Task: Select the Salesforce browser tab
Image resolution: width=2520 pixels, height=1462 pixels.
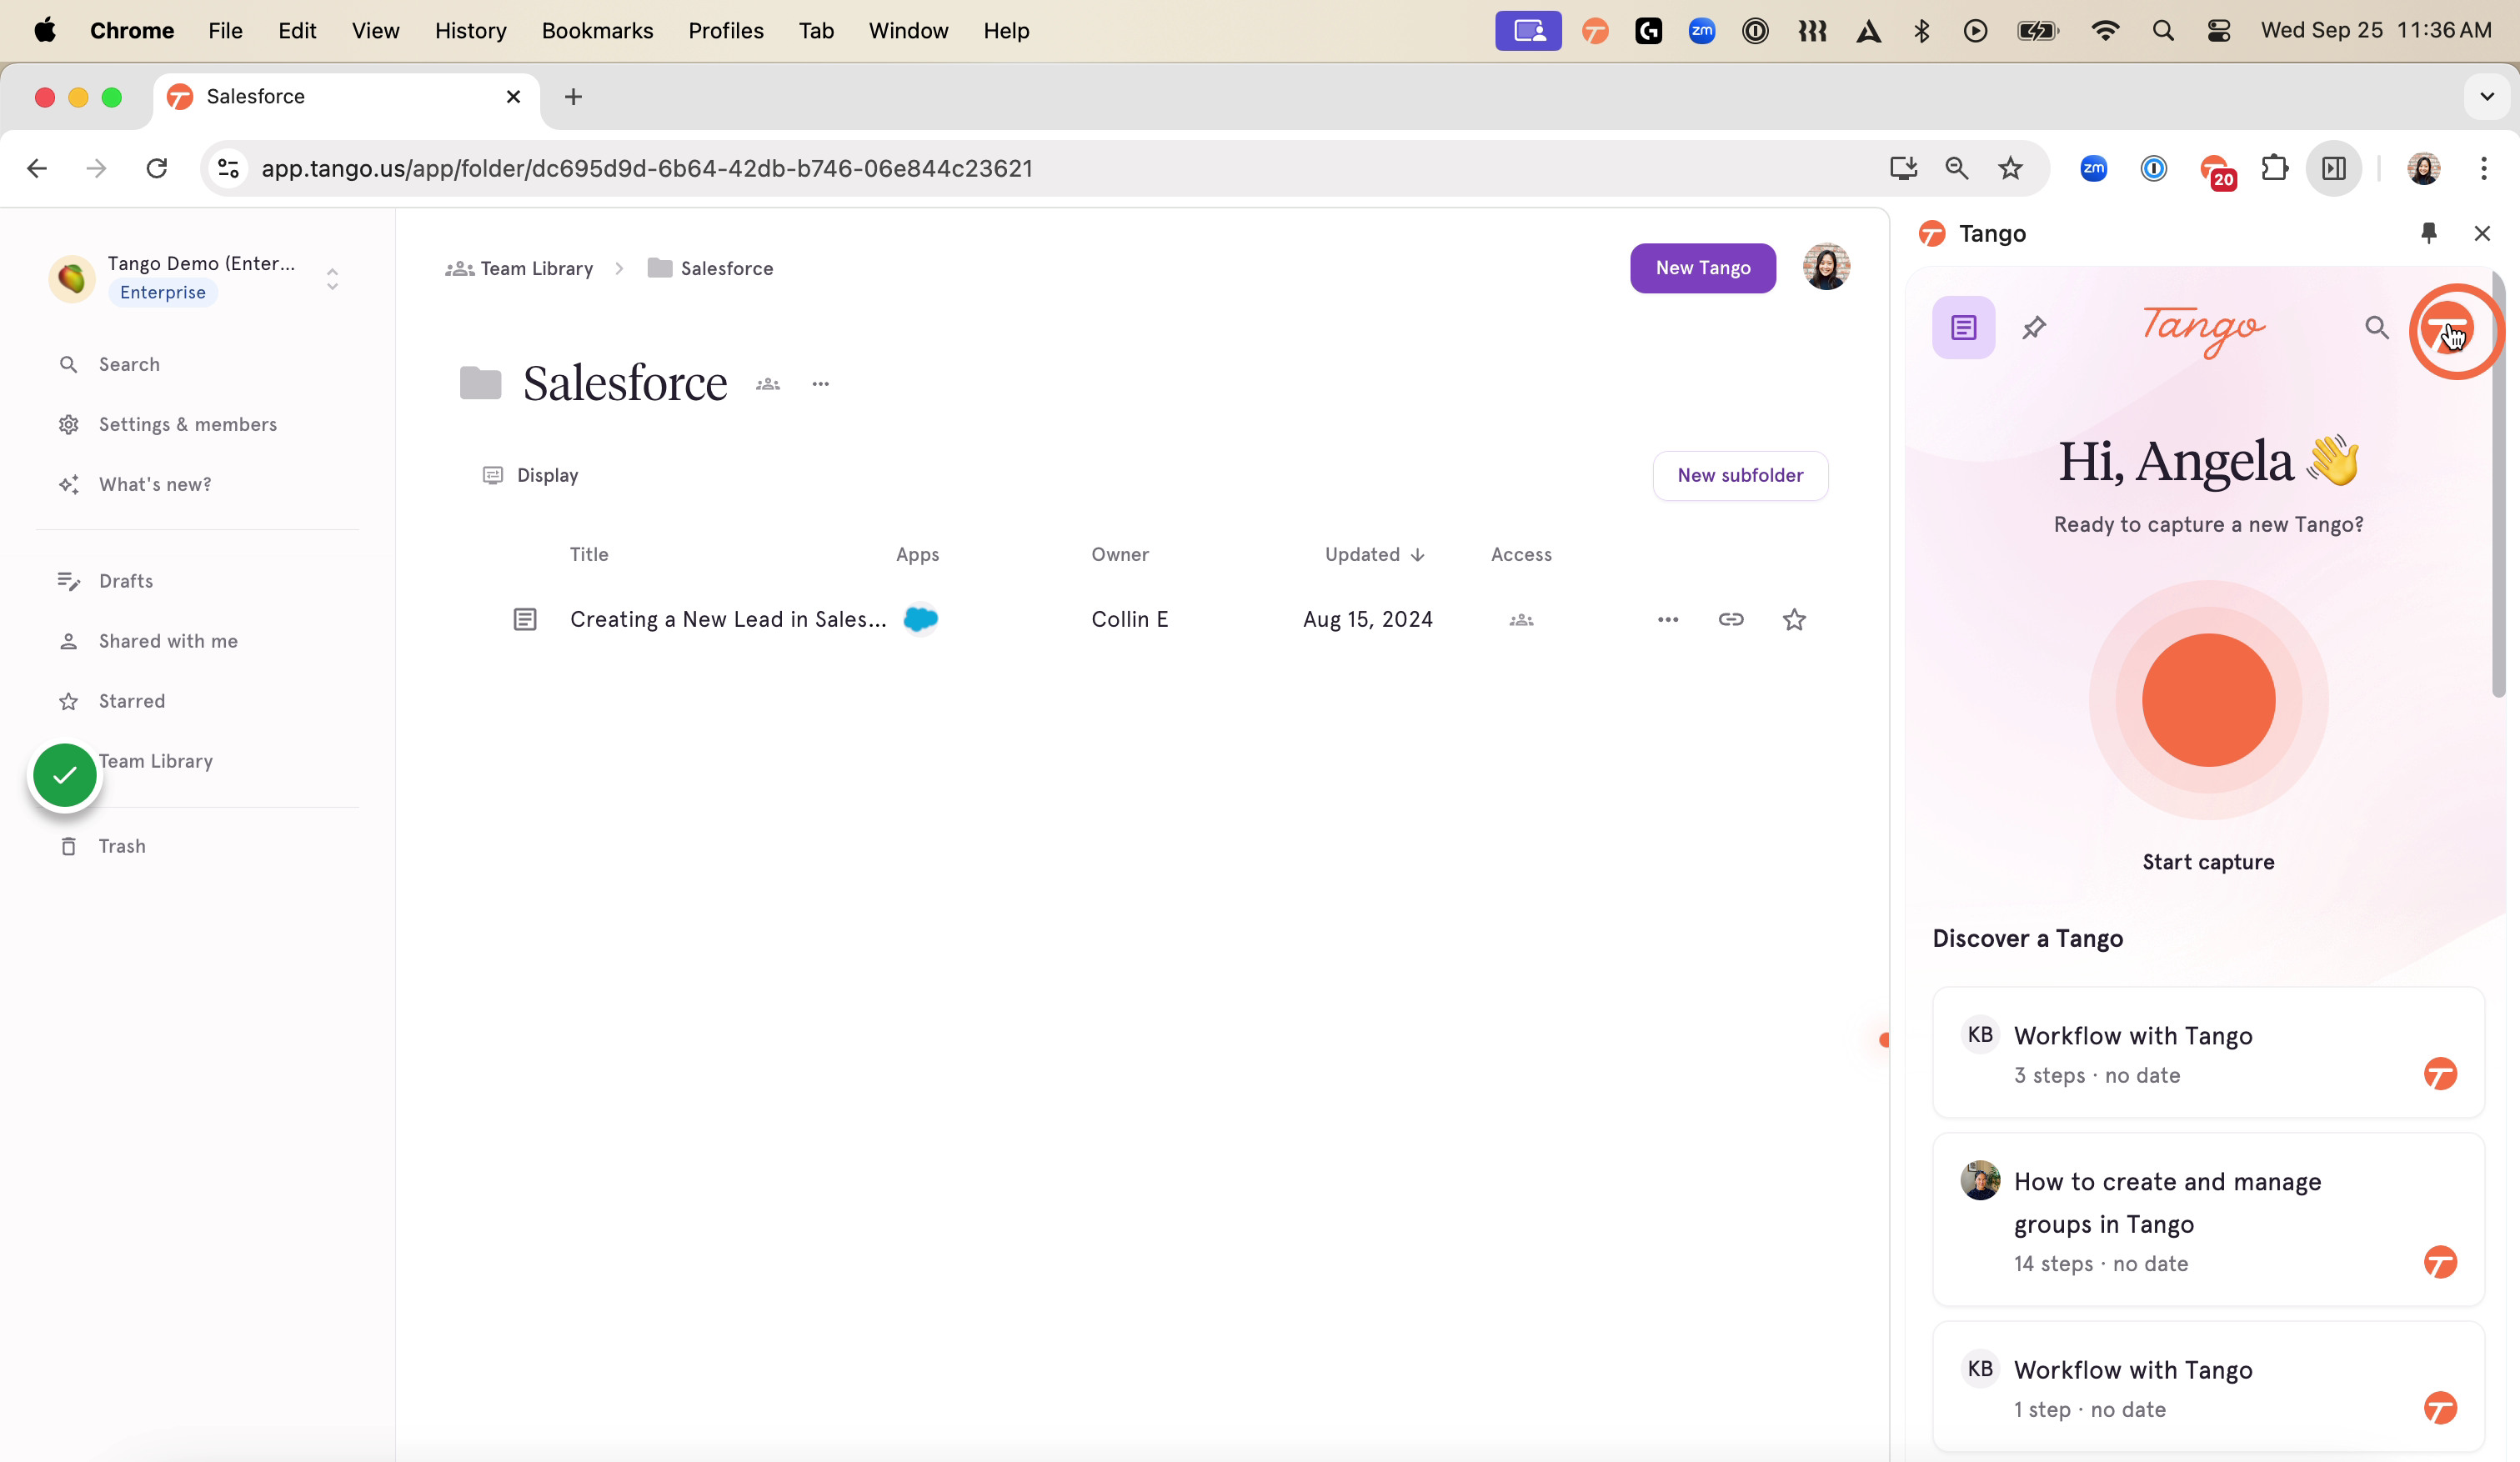Action: (x=345, y=97)
